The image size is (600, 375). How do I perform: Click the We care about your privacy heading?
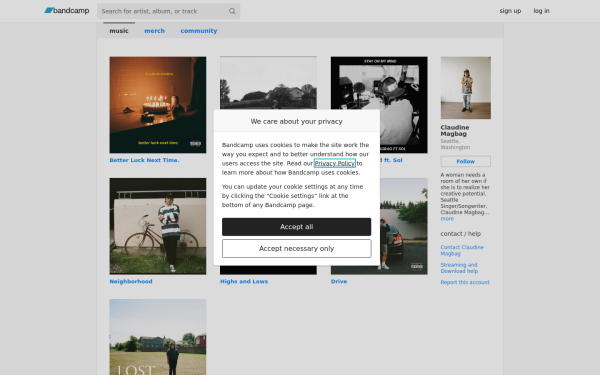coord(297,121)
